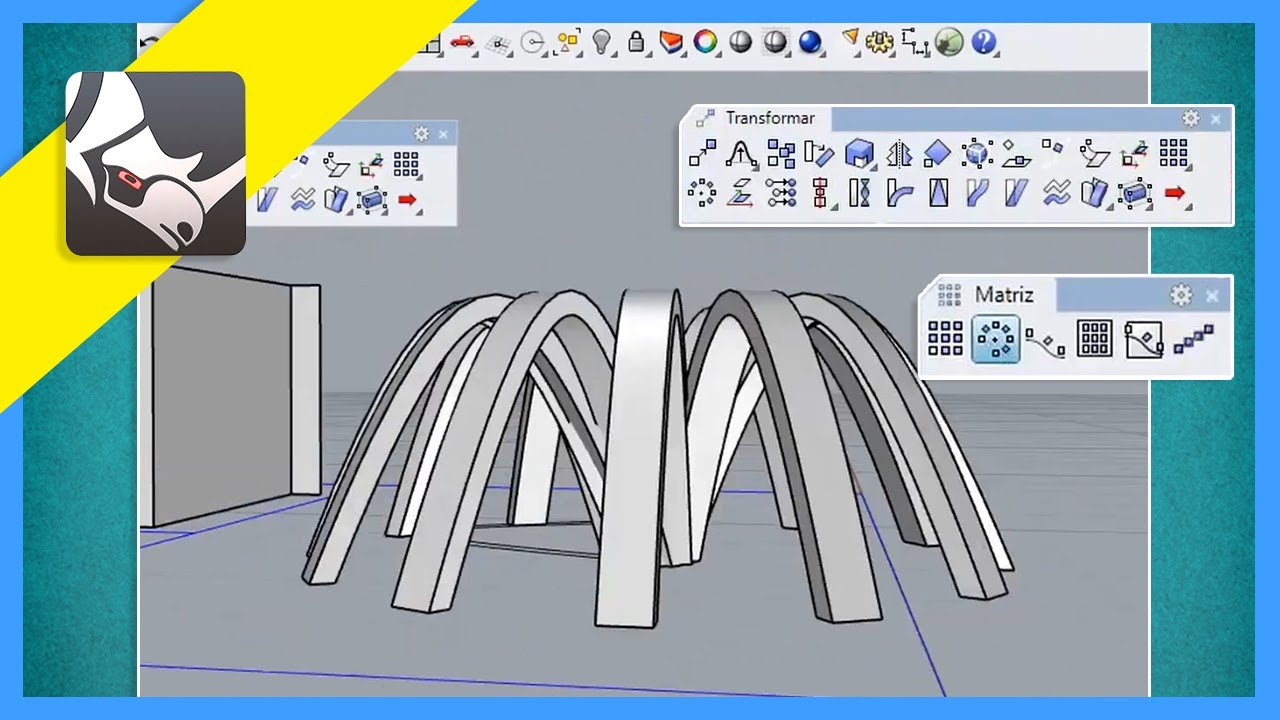
Task: Click the orange cone icon in toolbar
Action: pos(849,40)
